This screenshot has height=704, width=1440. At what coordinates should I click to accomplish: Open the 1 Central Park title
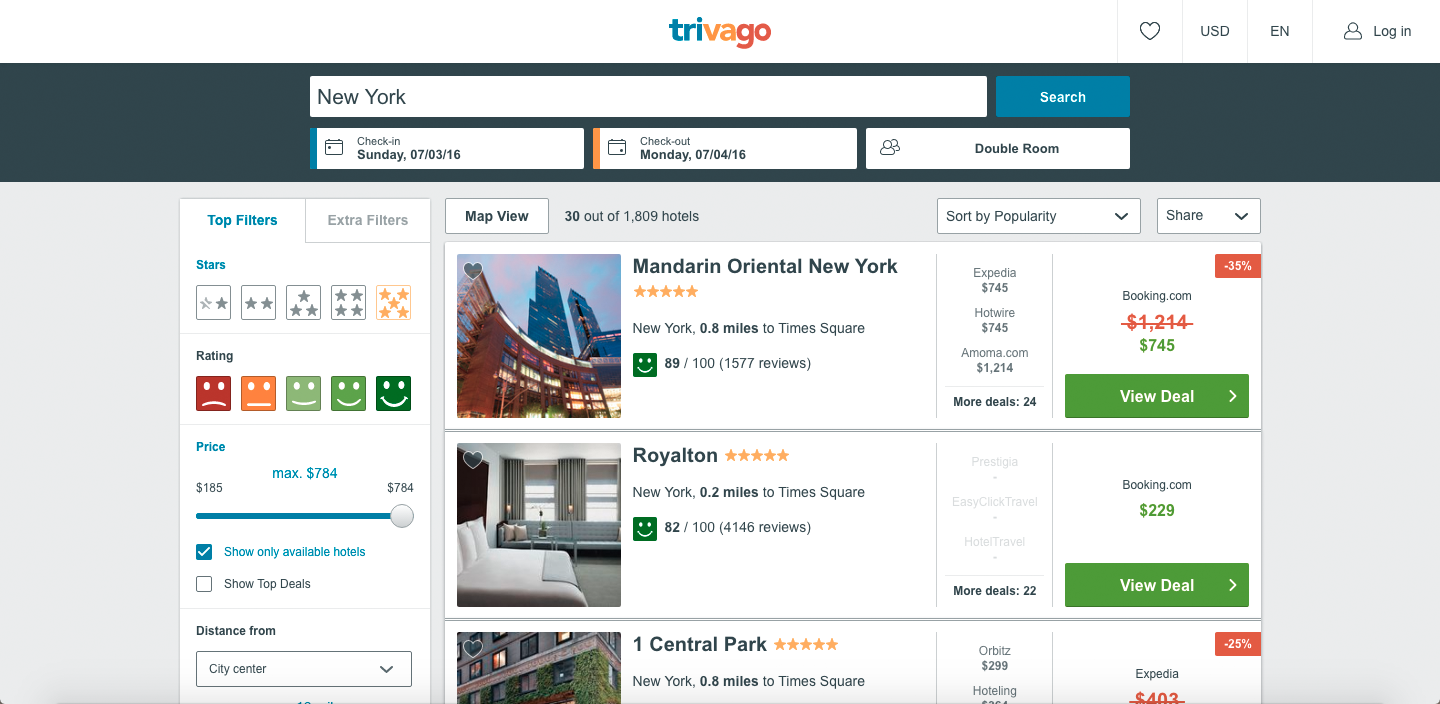(700, 644)
